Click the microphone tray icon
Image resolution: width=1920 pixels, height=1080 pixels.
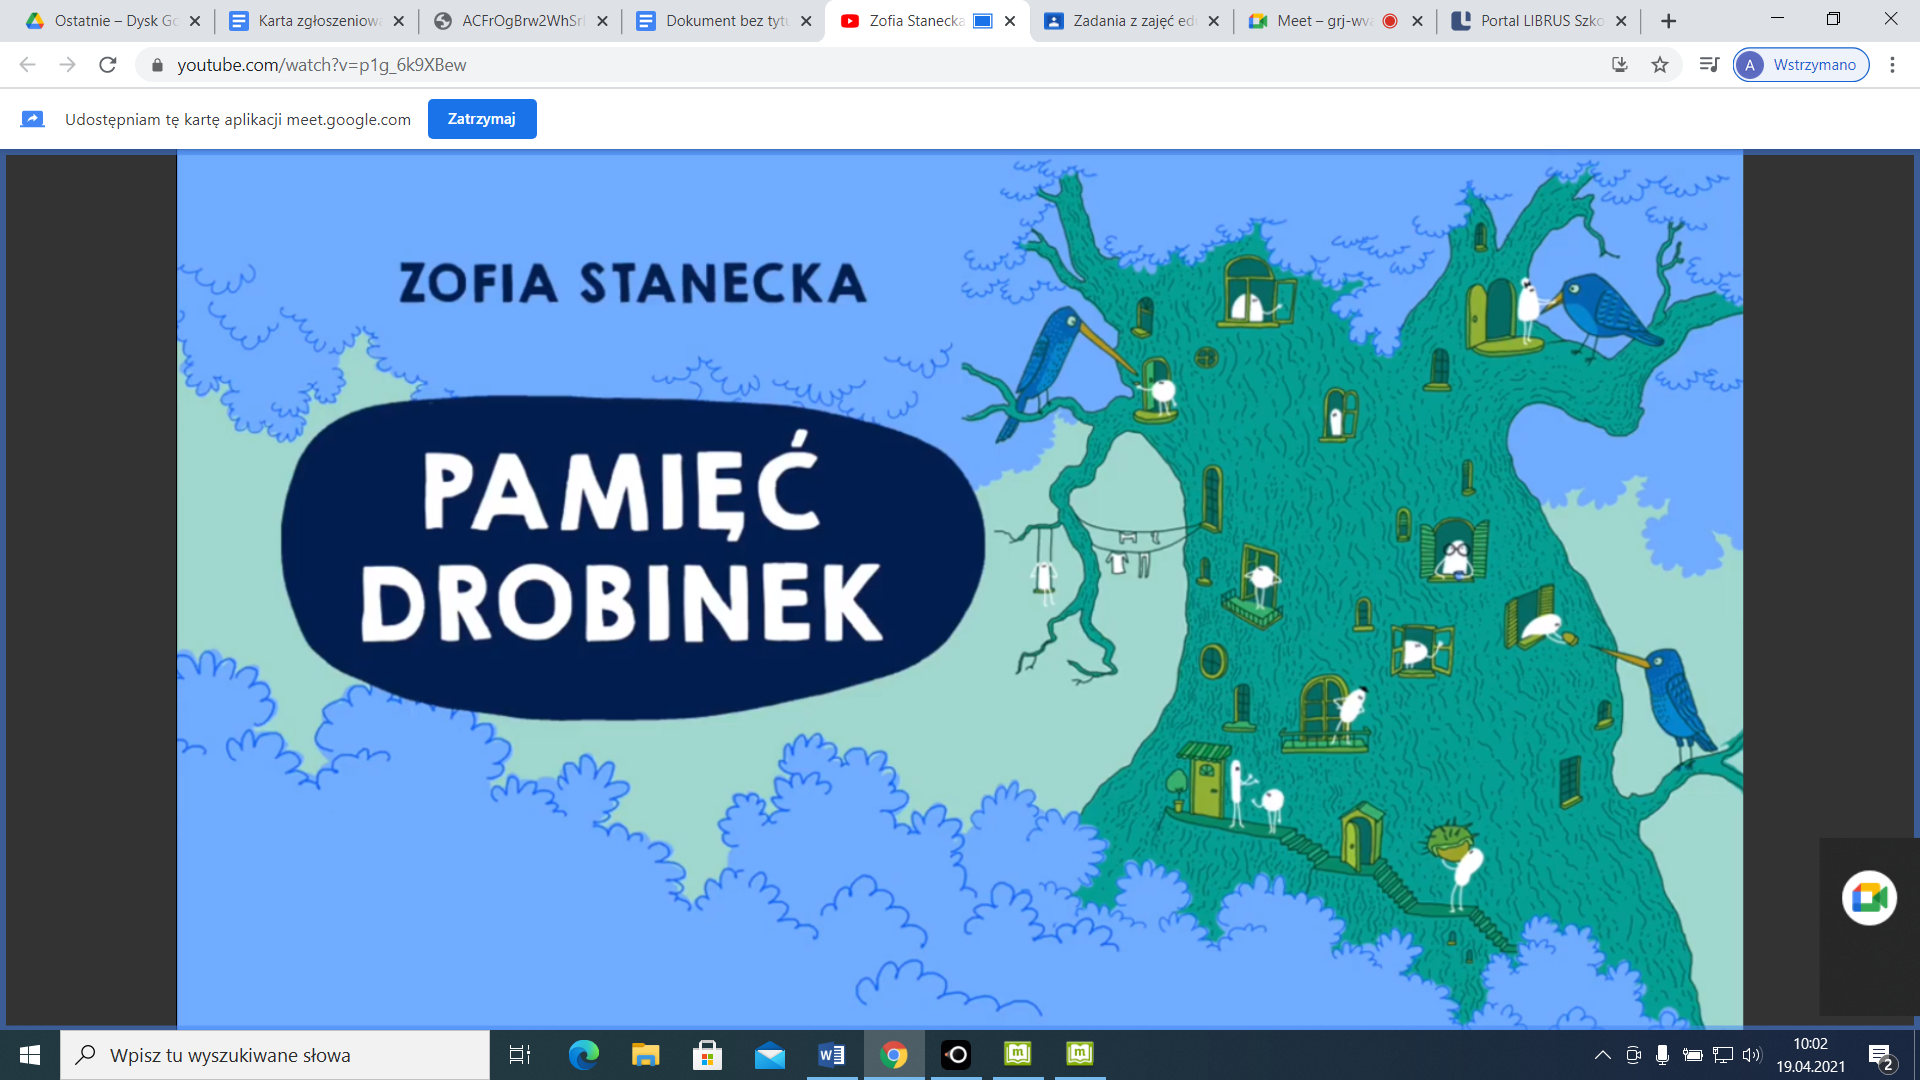(1662, 1055)
